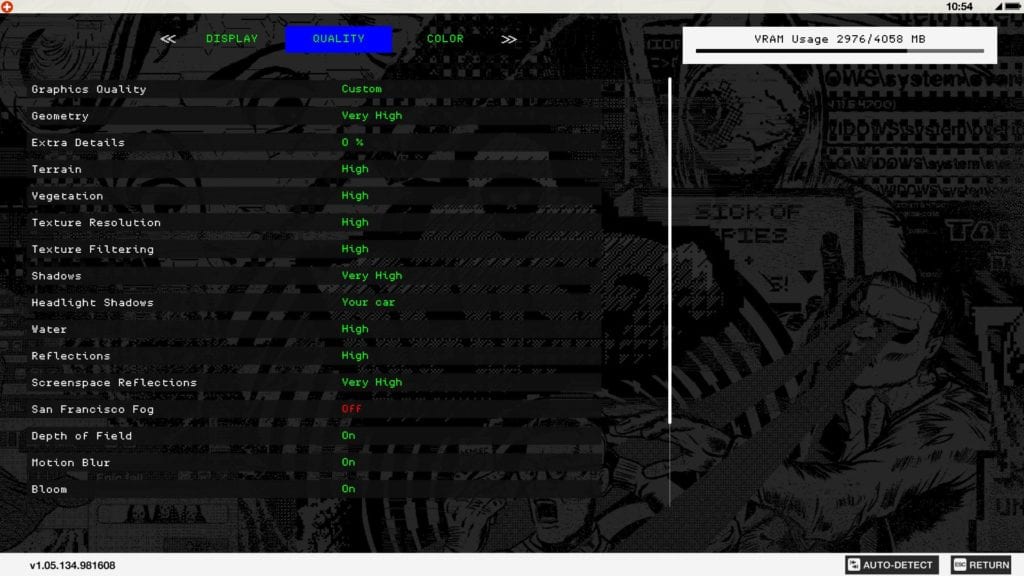Change the Geometry Very High value

click(x=371, y=116)
